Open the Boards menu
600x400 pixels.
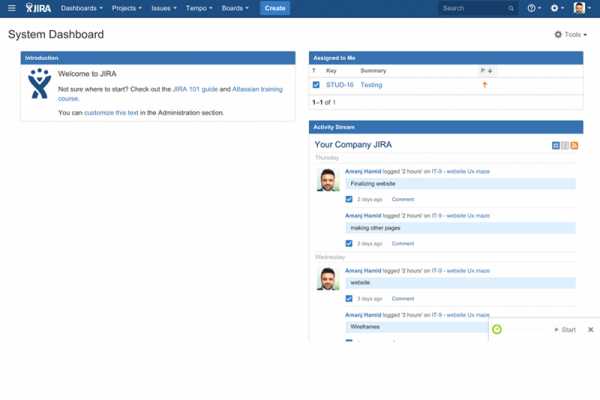[x=235, y=8]
